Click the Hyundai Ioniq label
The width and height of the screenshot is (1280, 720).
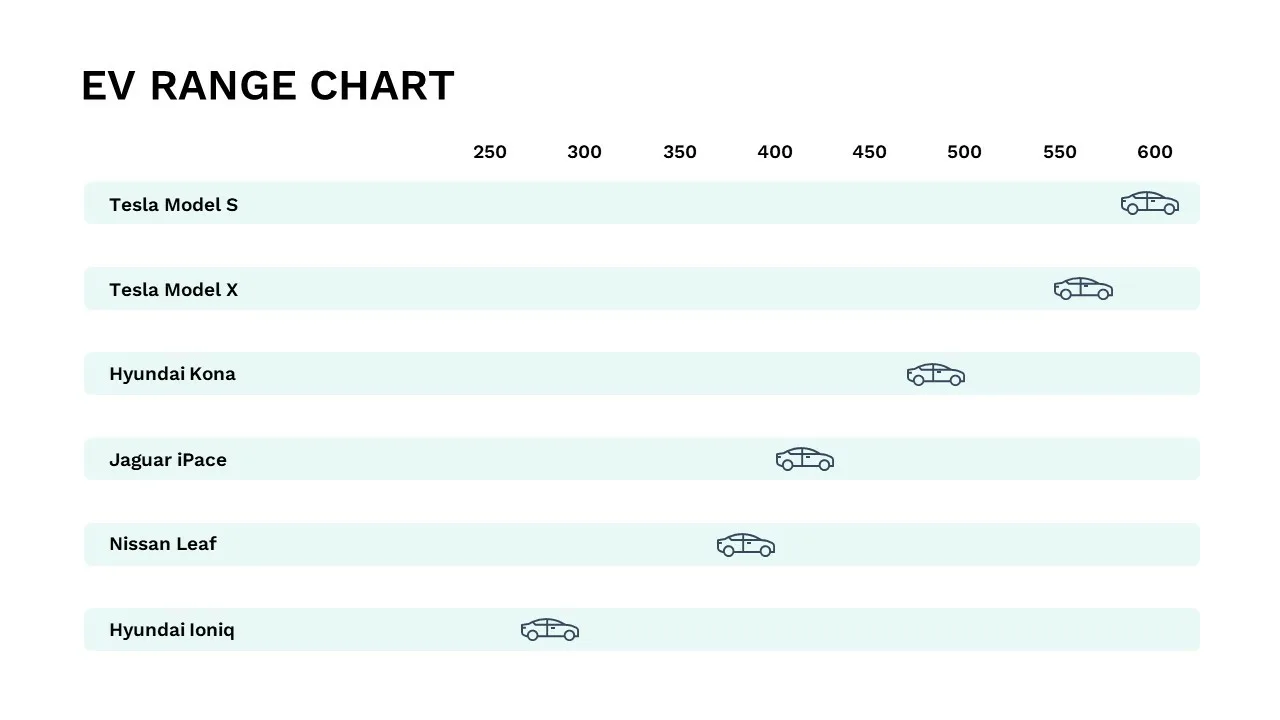click(x=172, y=630)
